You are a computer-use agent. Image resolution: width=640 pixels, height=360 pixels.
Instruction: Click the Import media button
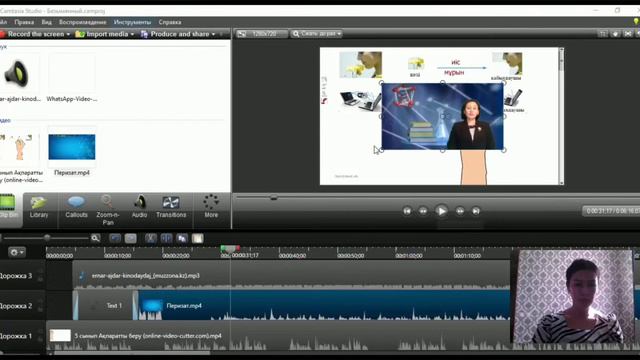click(102, 34)
